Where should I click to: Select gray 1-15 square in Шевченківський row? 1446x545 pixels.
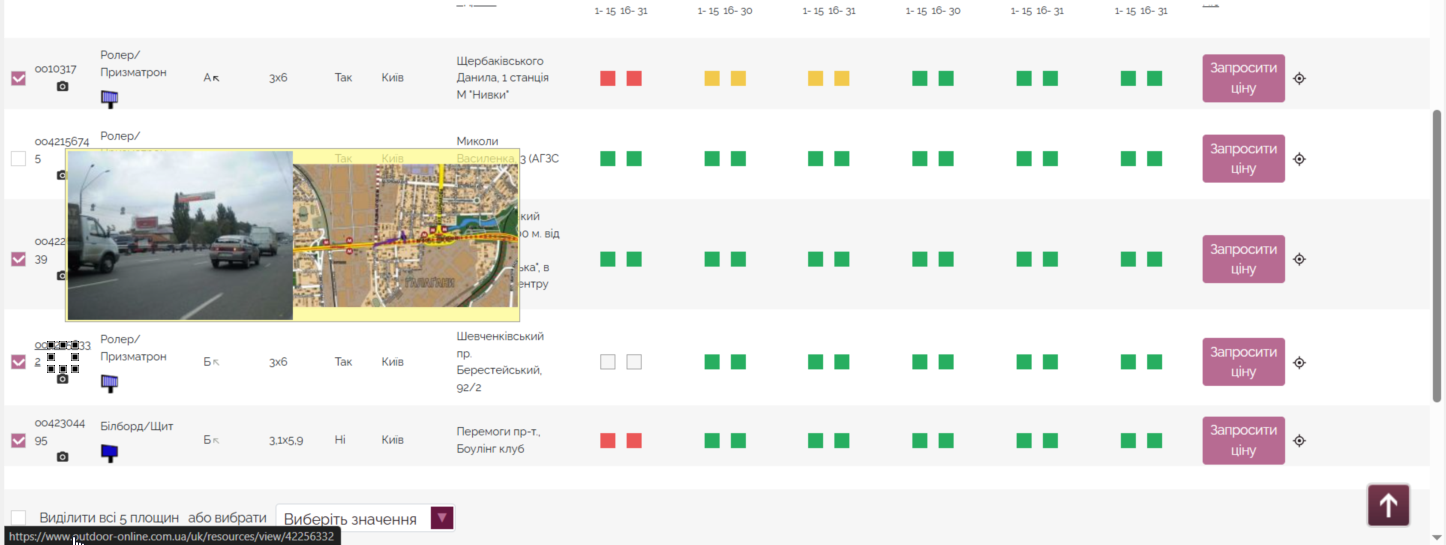[x=608, y=362]
